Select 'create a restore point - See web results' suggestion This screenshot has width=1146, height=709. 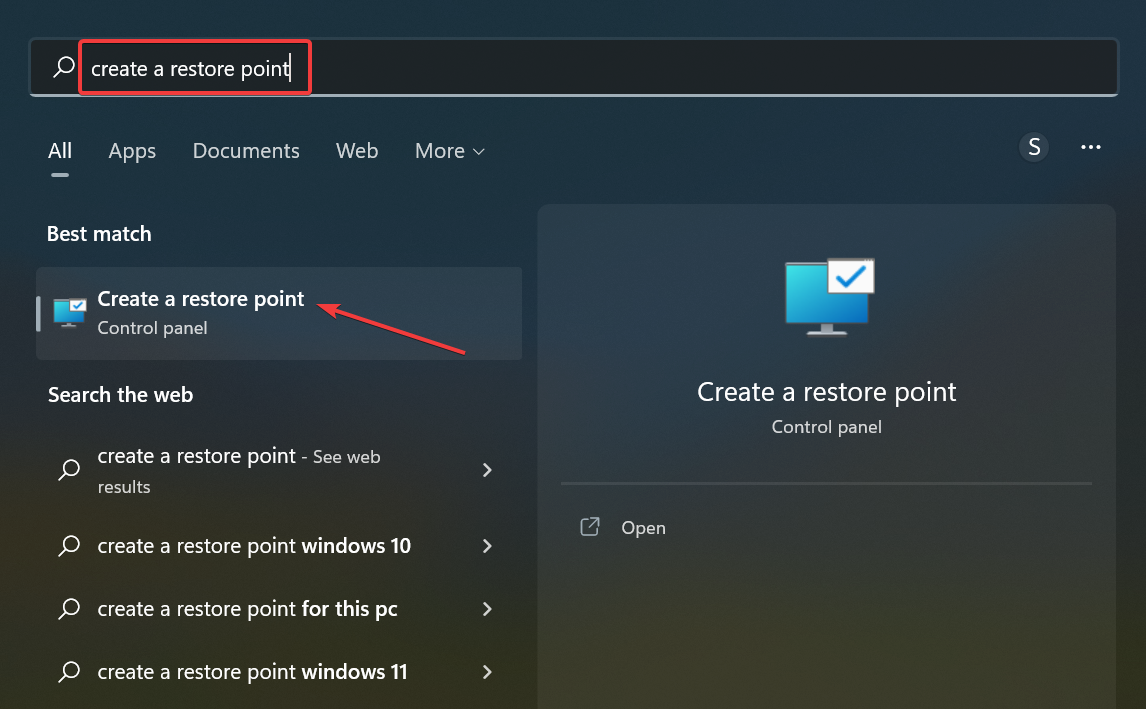(x=279, y=470)
